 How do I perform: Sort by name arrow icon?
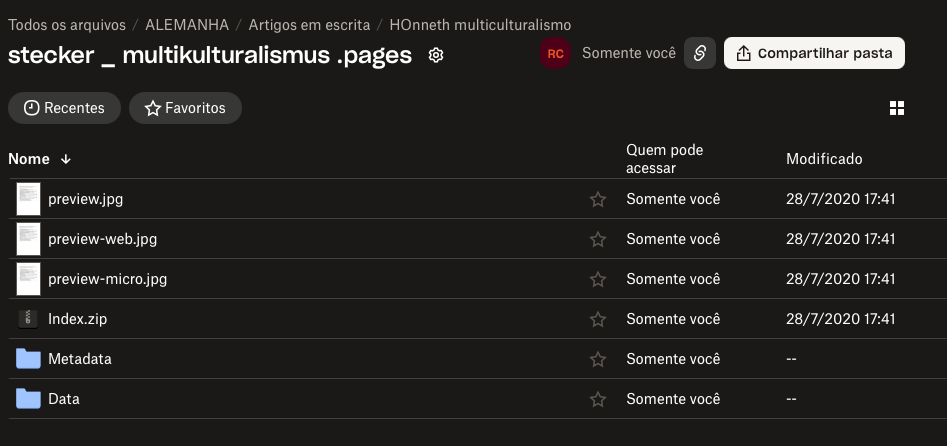point(66,159)
